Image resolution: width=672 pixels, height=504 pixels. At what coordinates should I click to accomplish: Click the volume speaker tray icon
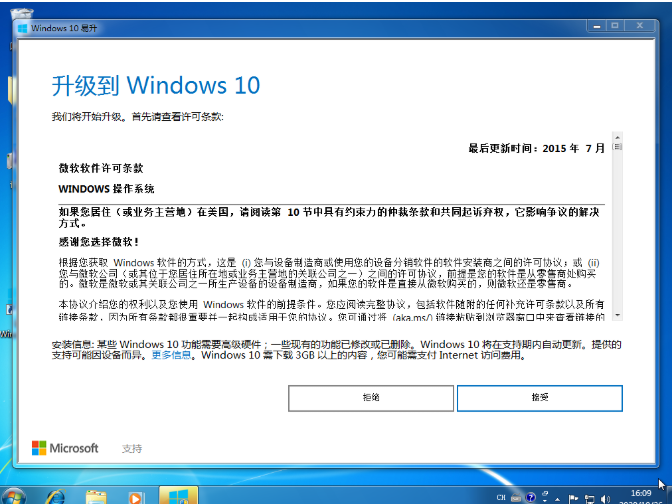pos(606,496)
